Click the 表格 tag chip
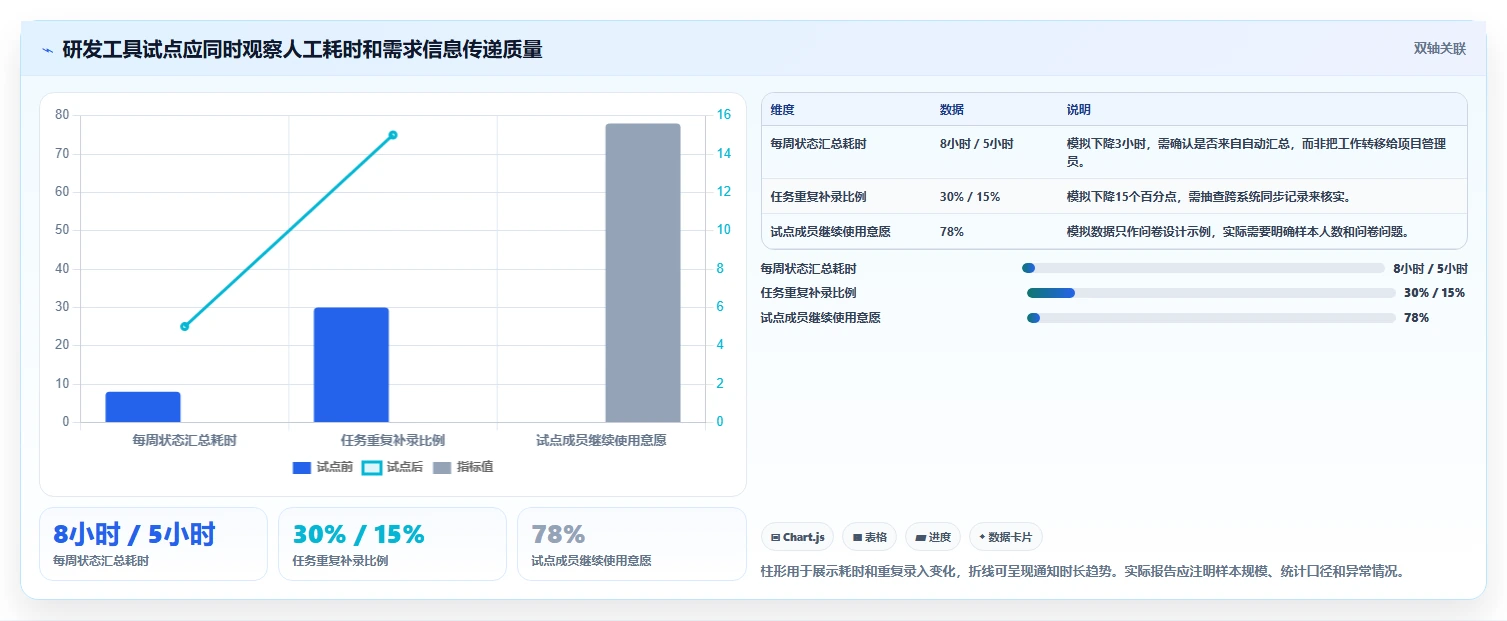Screen dimensions: 1507x621 [869, 537]
